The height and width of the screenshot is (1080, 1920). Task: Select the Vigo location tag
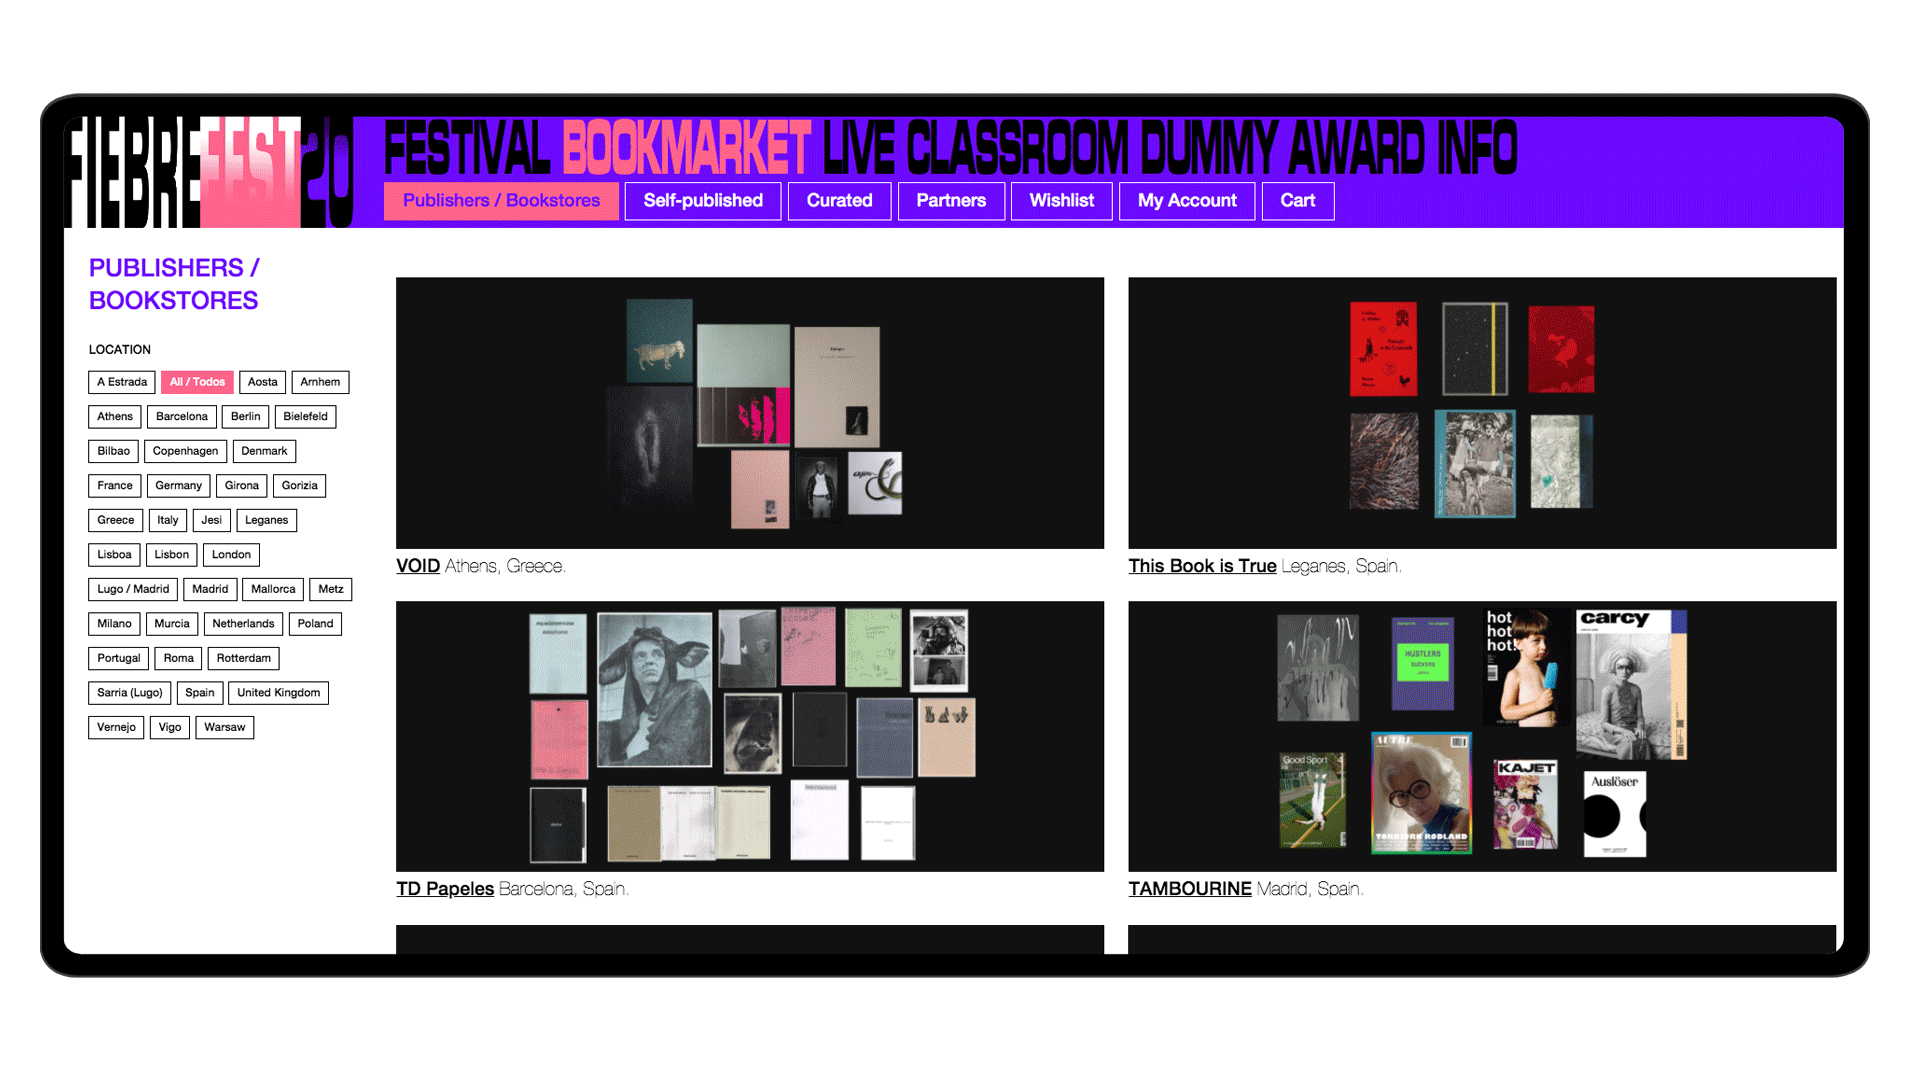click(x=170, y=728)
